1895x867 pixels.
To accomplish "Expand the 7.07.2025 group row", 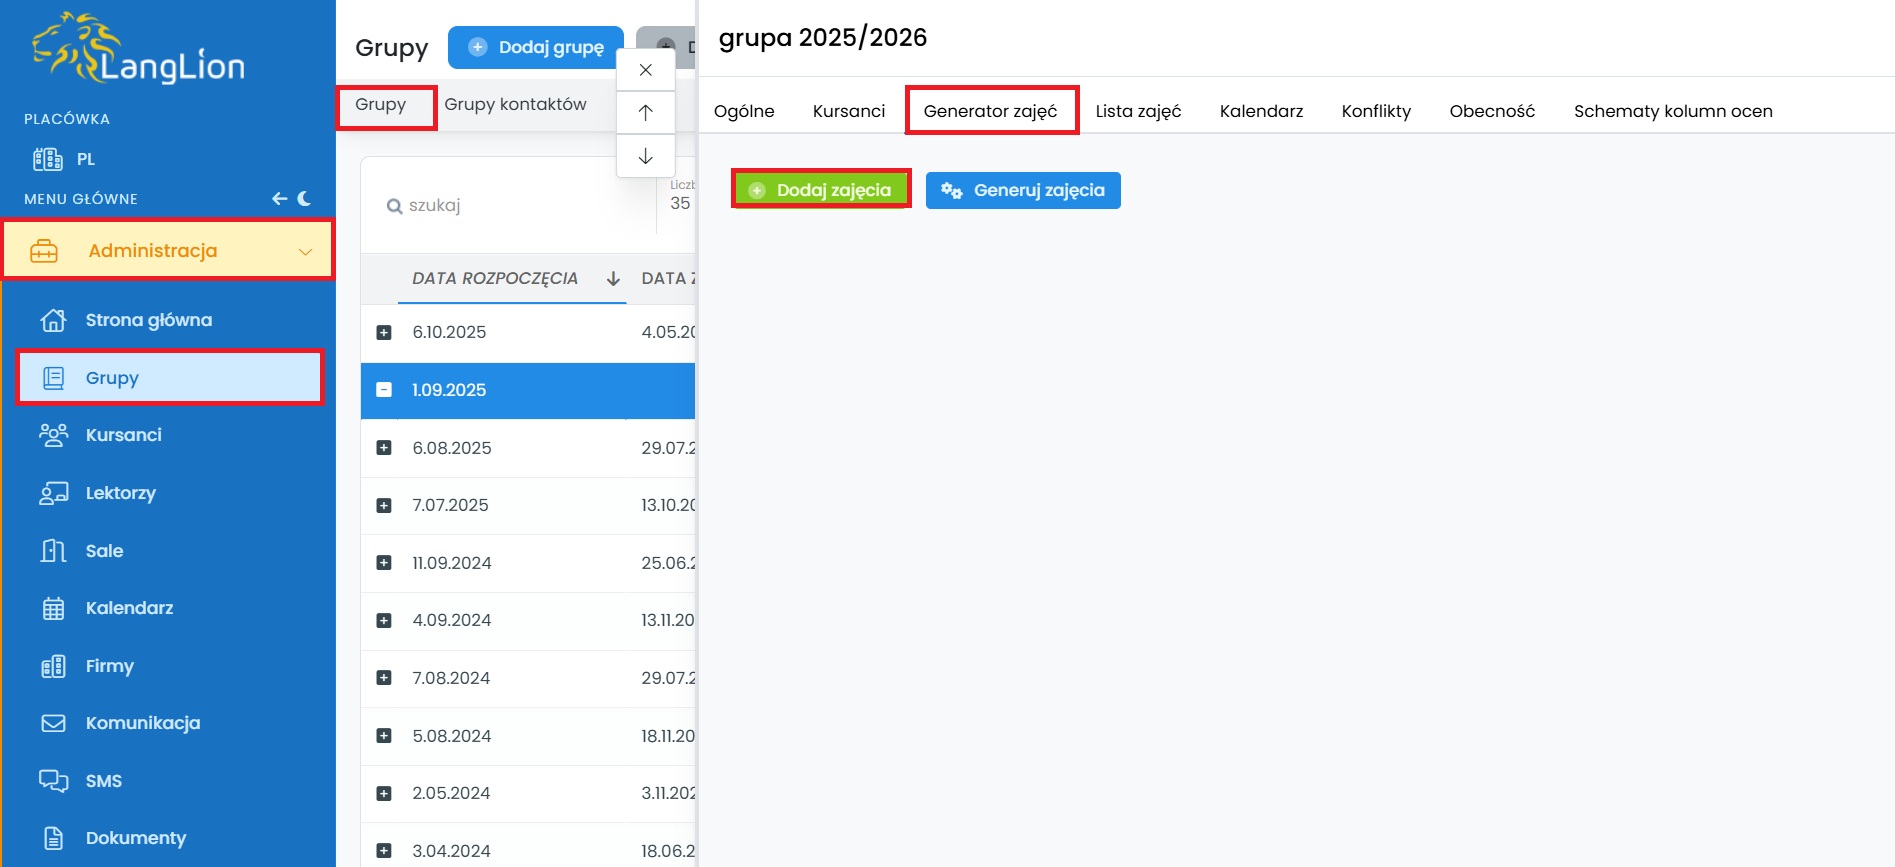I will coord(384,506).
